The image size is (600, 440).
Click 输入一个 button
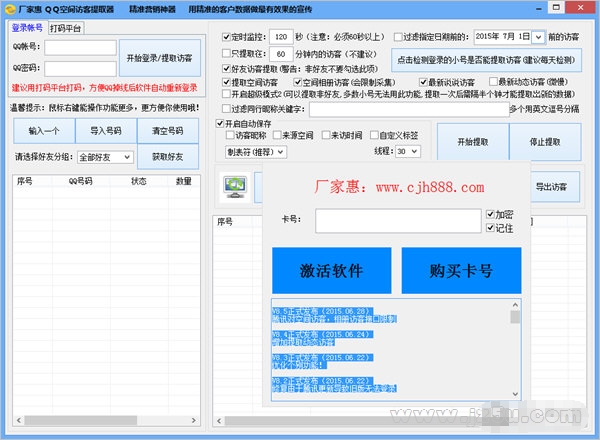[44, 131]
